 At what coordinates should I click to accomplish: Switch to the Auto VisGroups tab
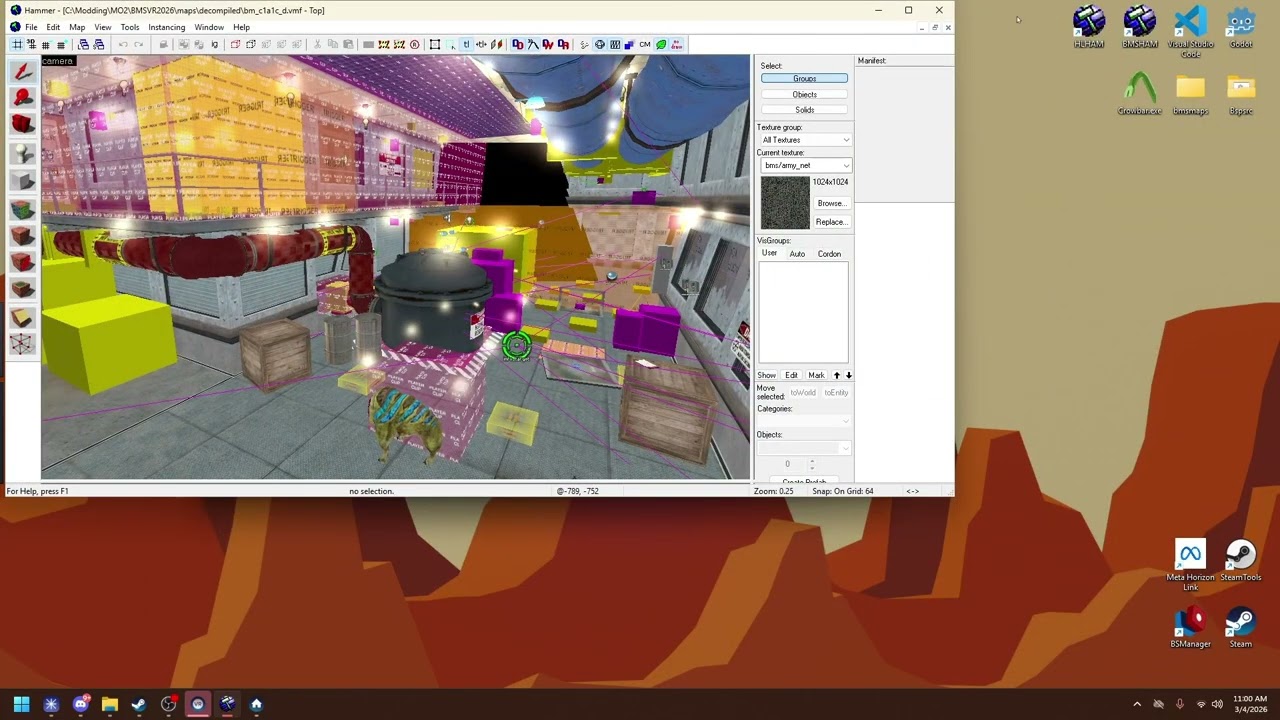coord(797,254)
